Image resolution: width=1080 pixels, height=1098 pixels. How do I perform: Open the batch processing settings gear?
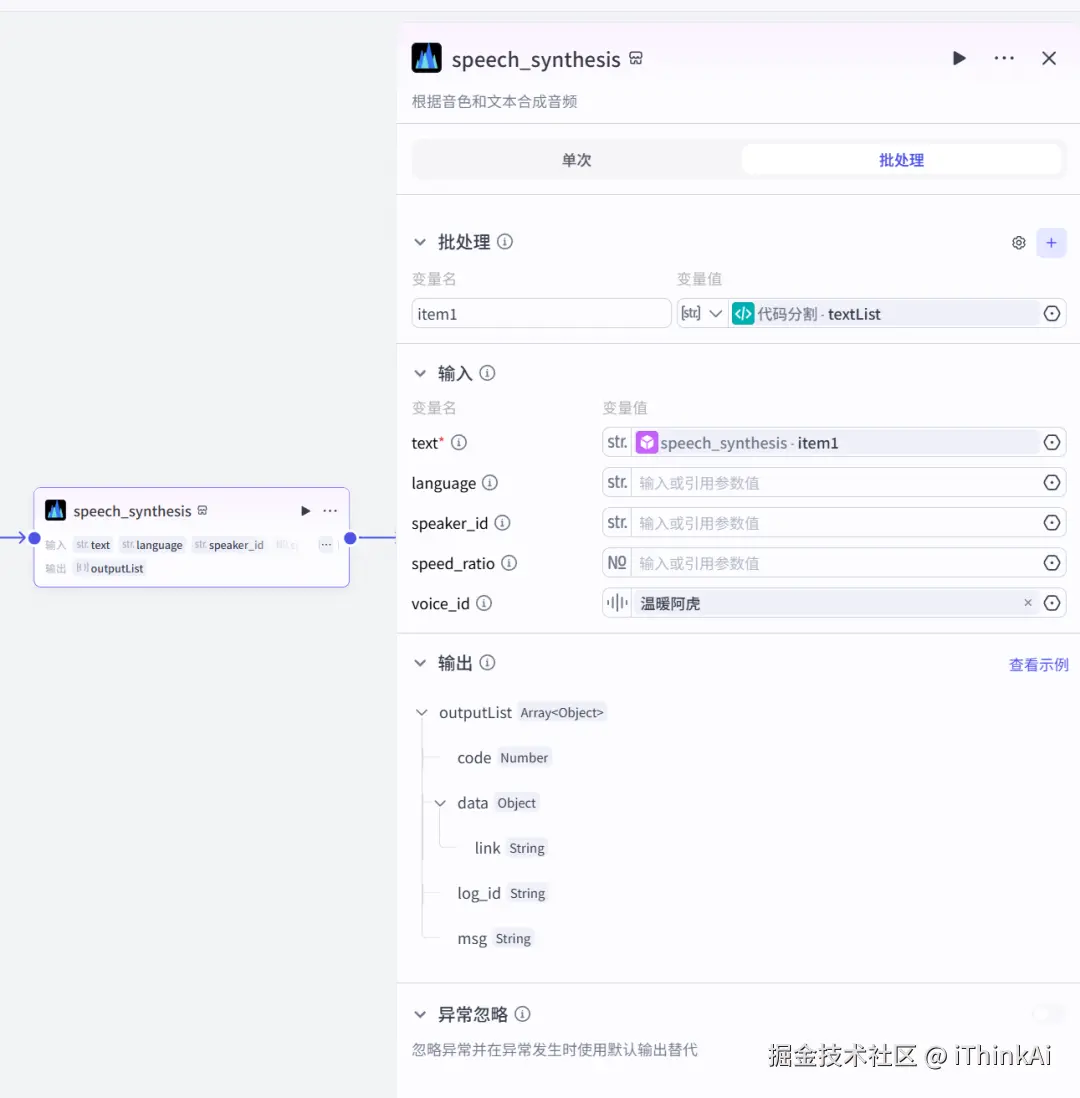[1018, 242]
